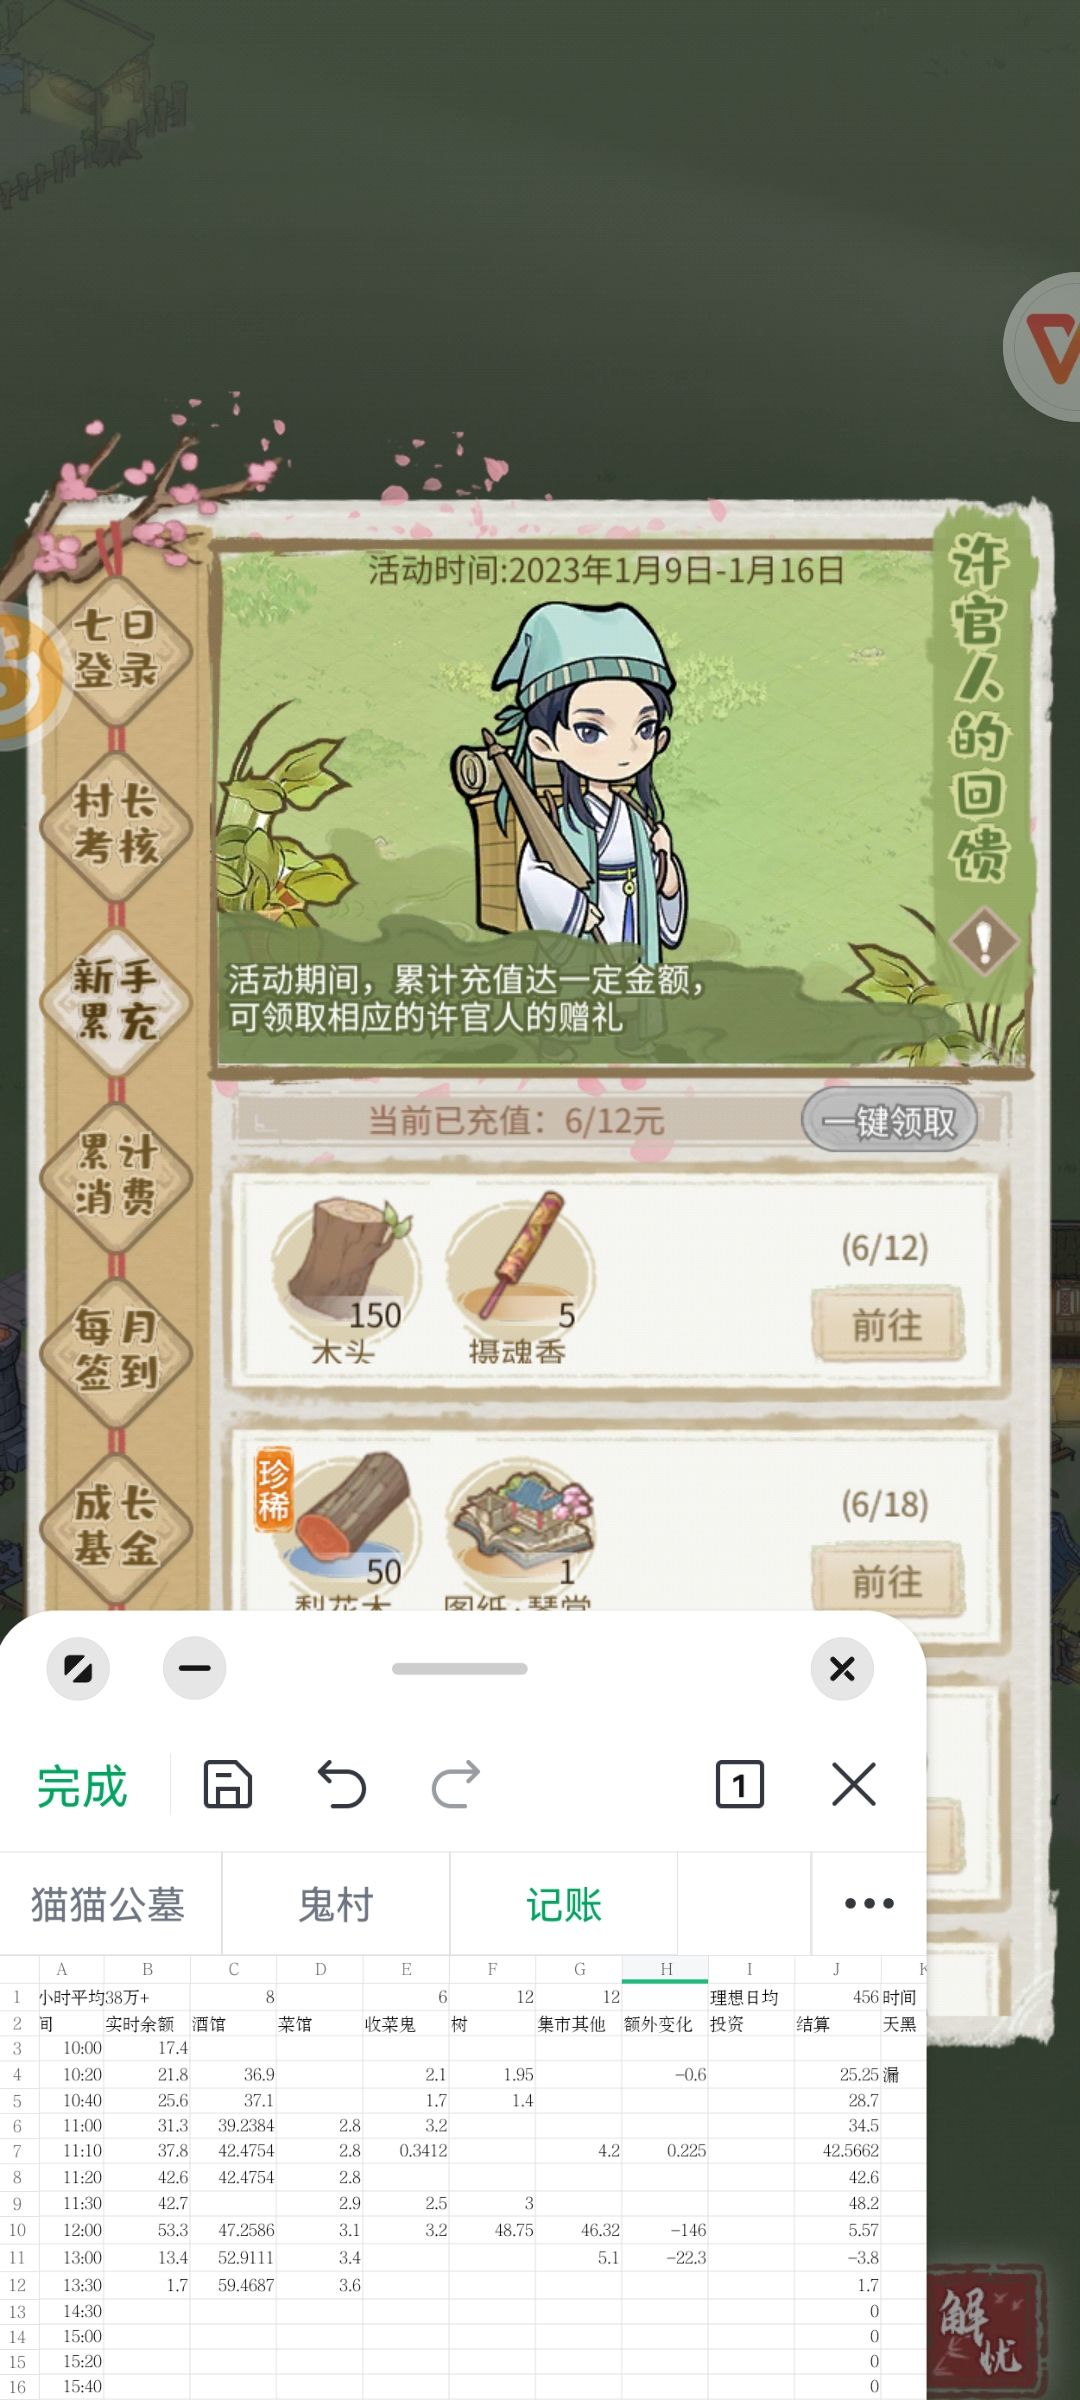Click the 一键领取 claim-all button
This screenshot has height=2400, width=1080.
coord(889,1121)
